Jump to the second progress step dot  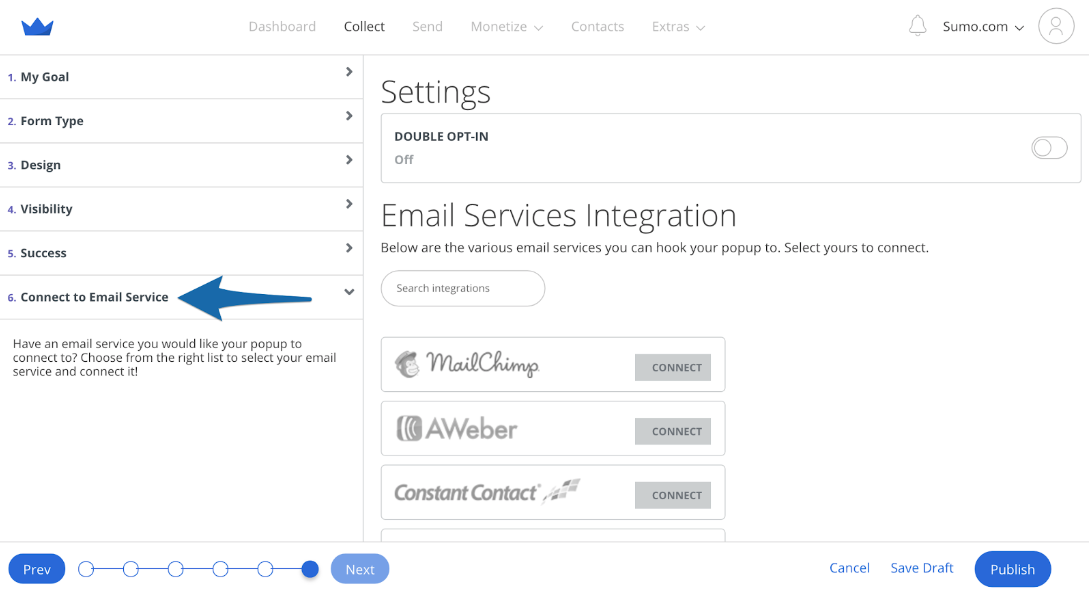131,570
